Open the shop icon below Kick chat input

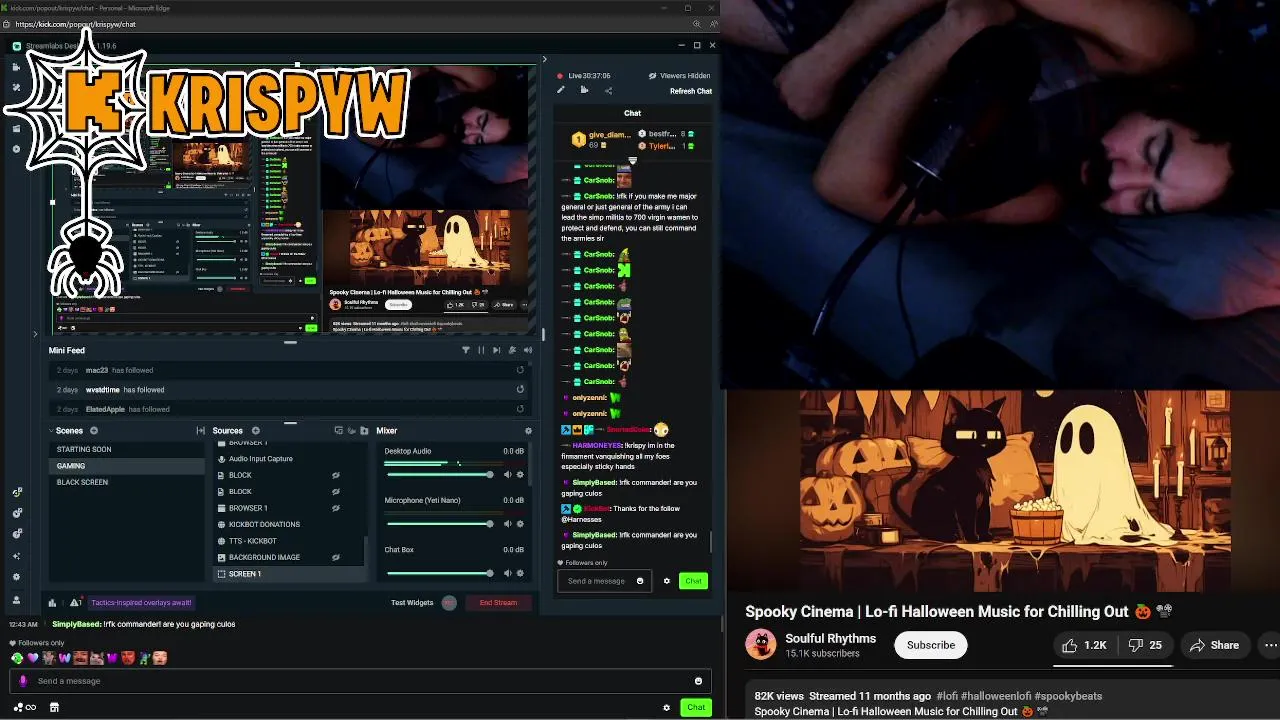click(x=54, y=707)
